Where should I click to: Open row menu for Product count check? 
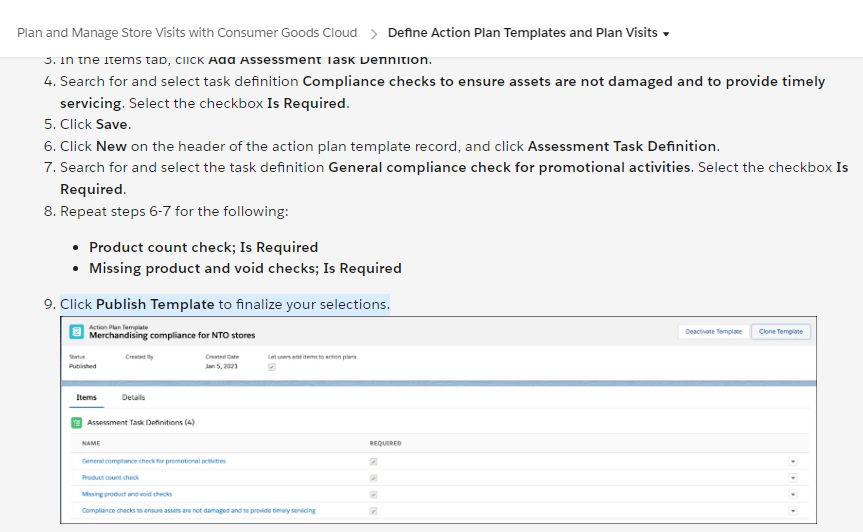click(x=793, y=478)
